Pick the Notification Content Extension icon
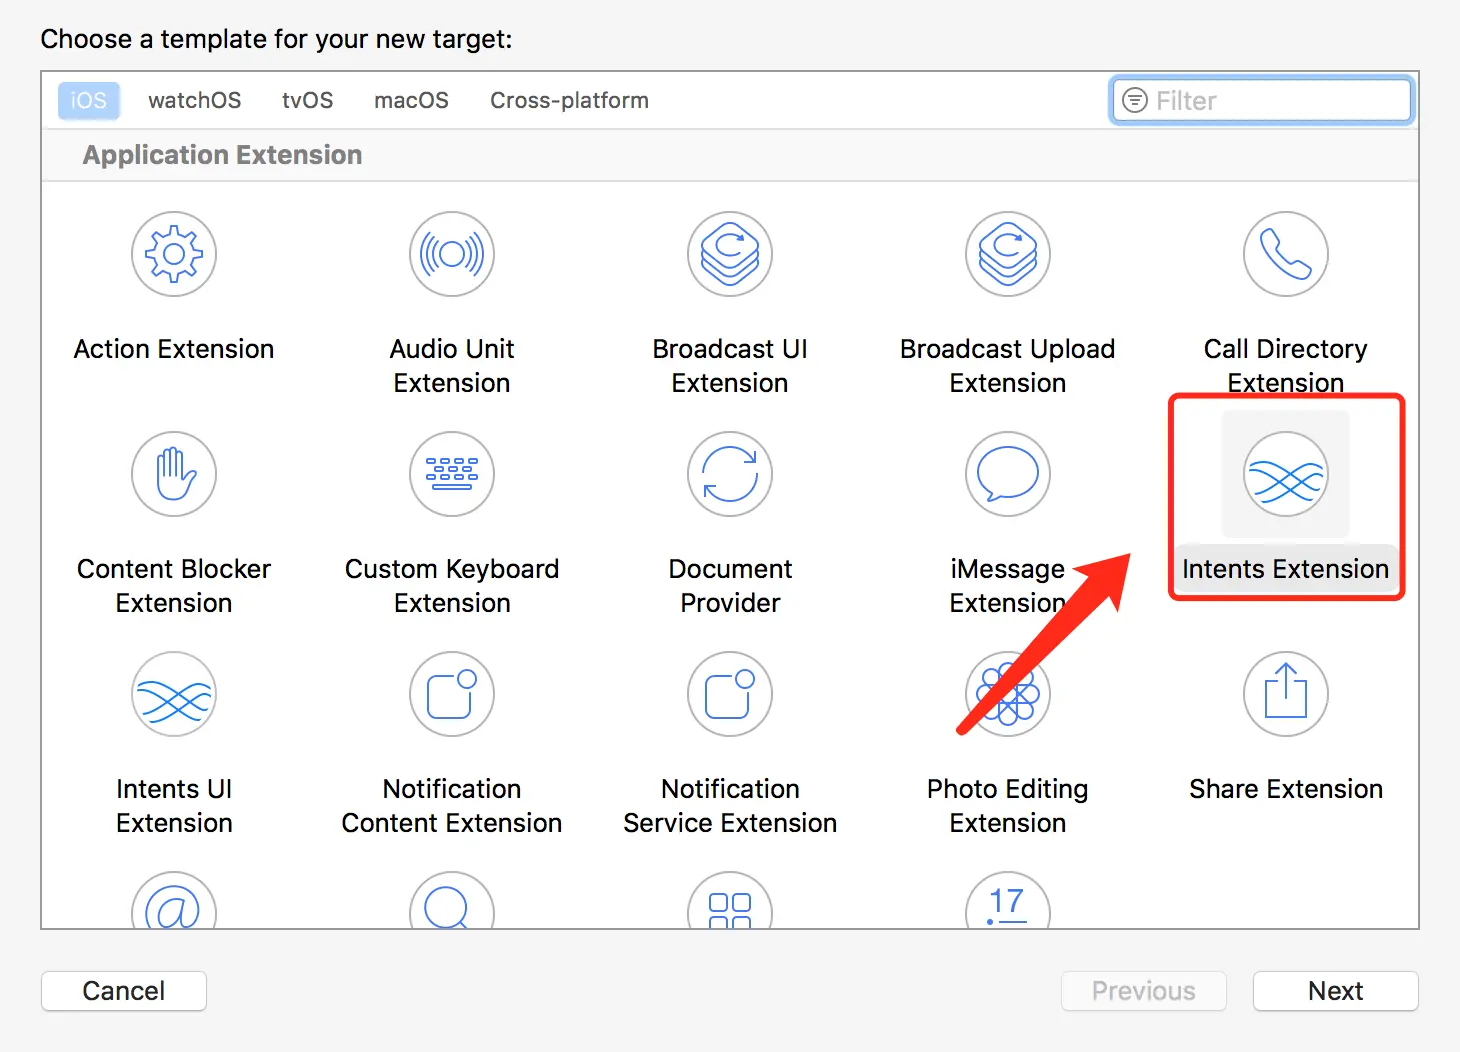1460x1052 pixels. tap(452, 694)
